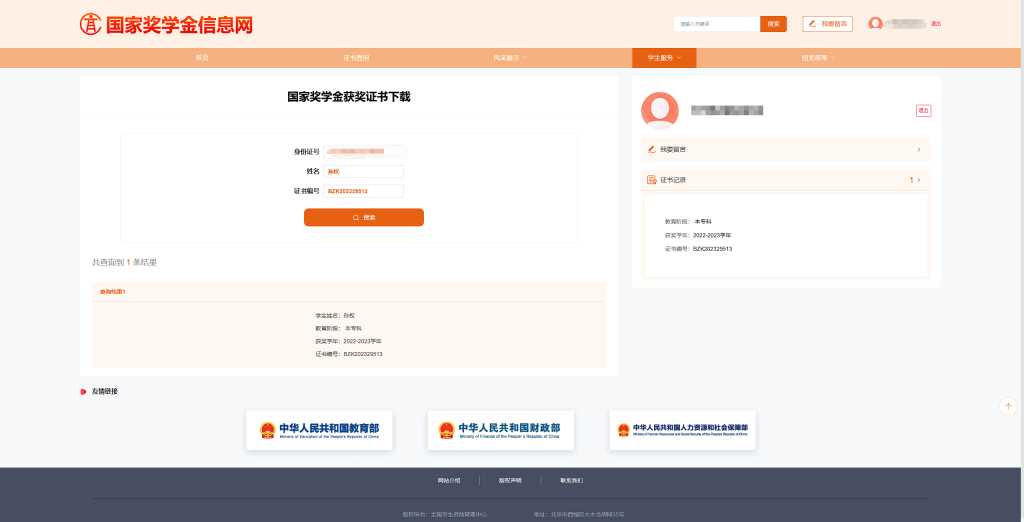Click the orange 搜索 button in header
The height and width of the screenshot is (522, 1024).
click(x=773, y=24)
